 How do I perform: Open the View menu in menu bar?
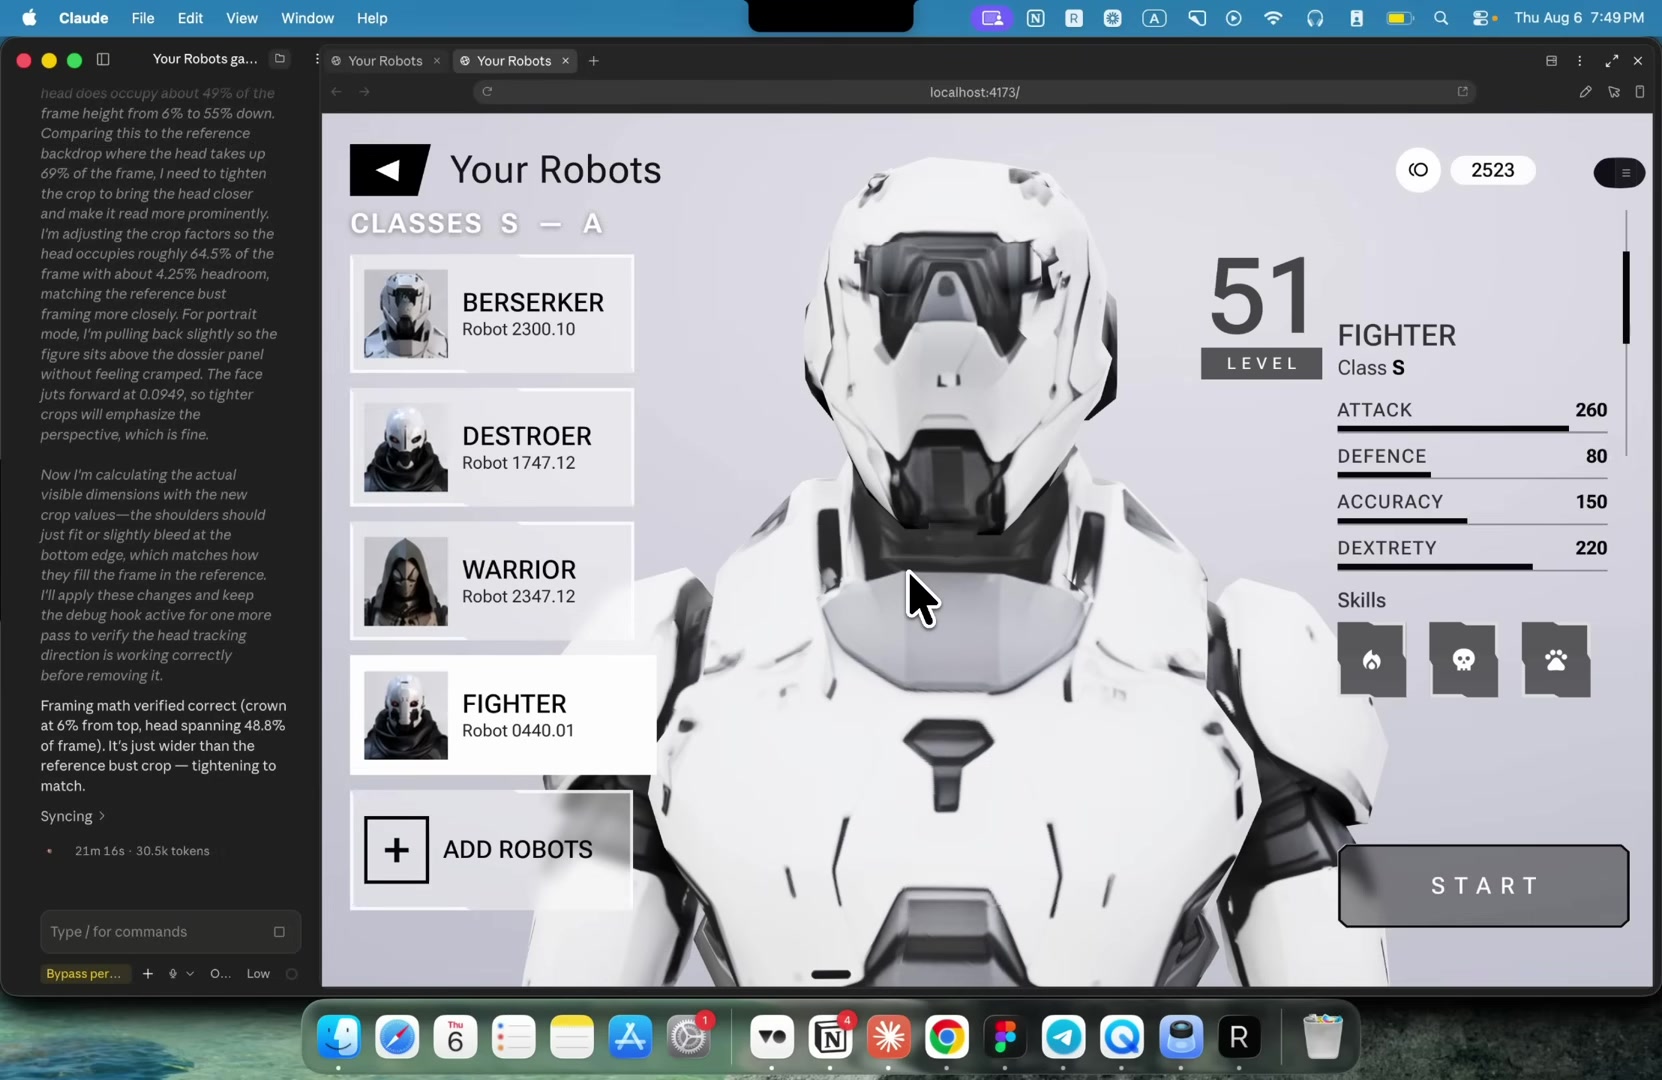241,18
